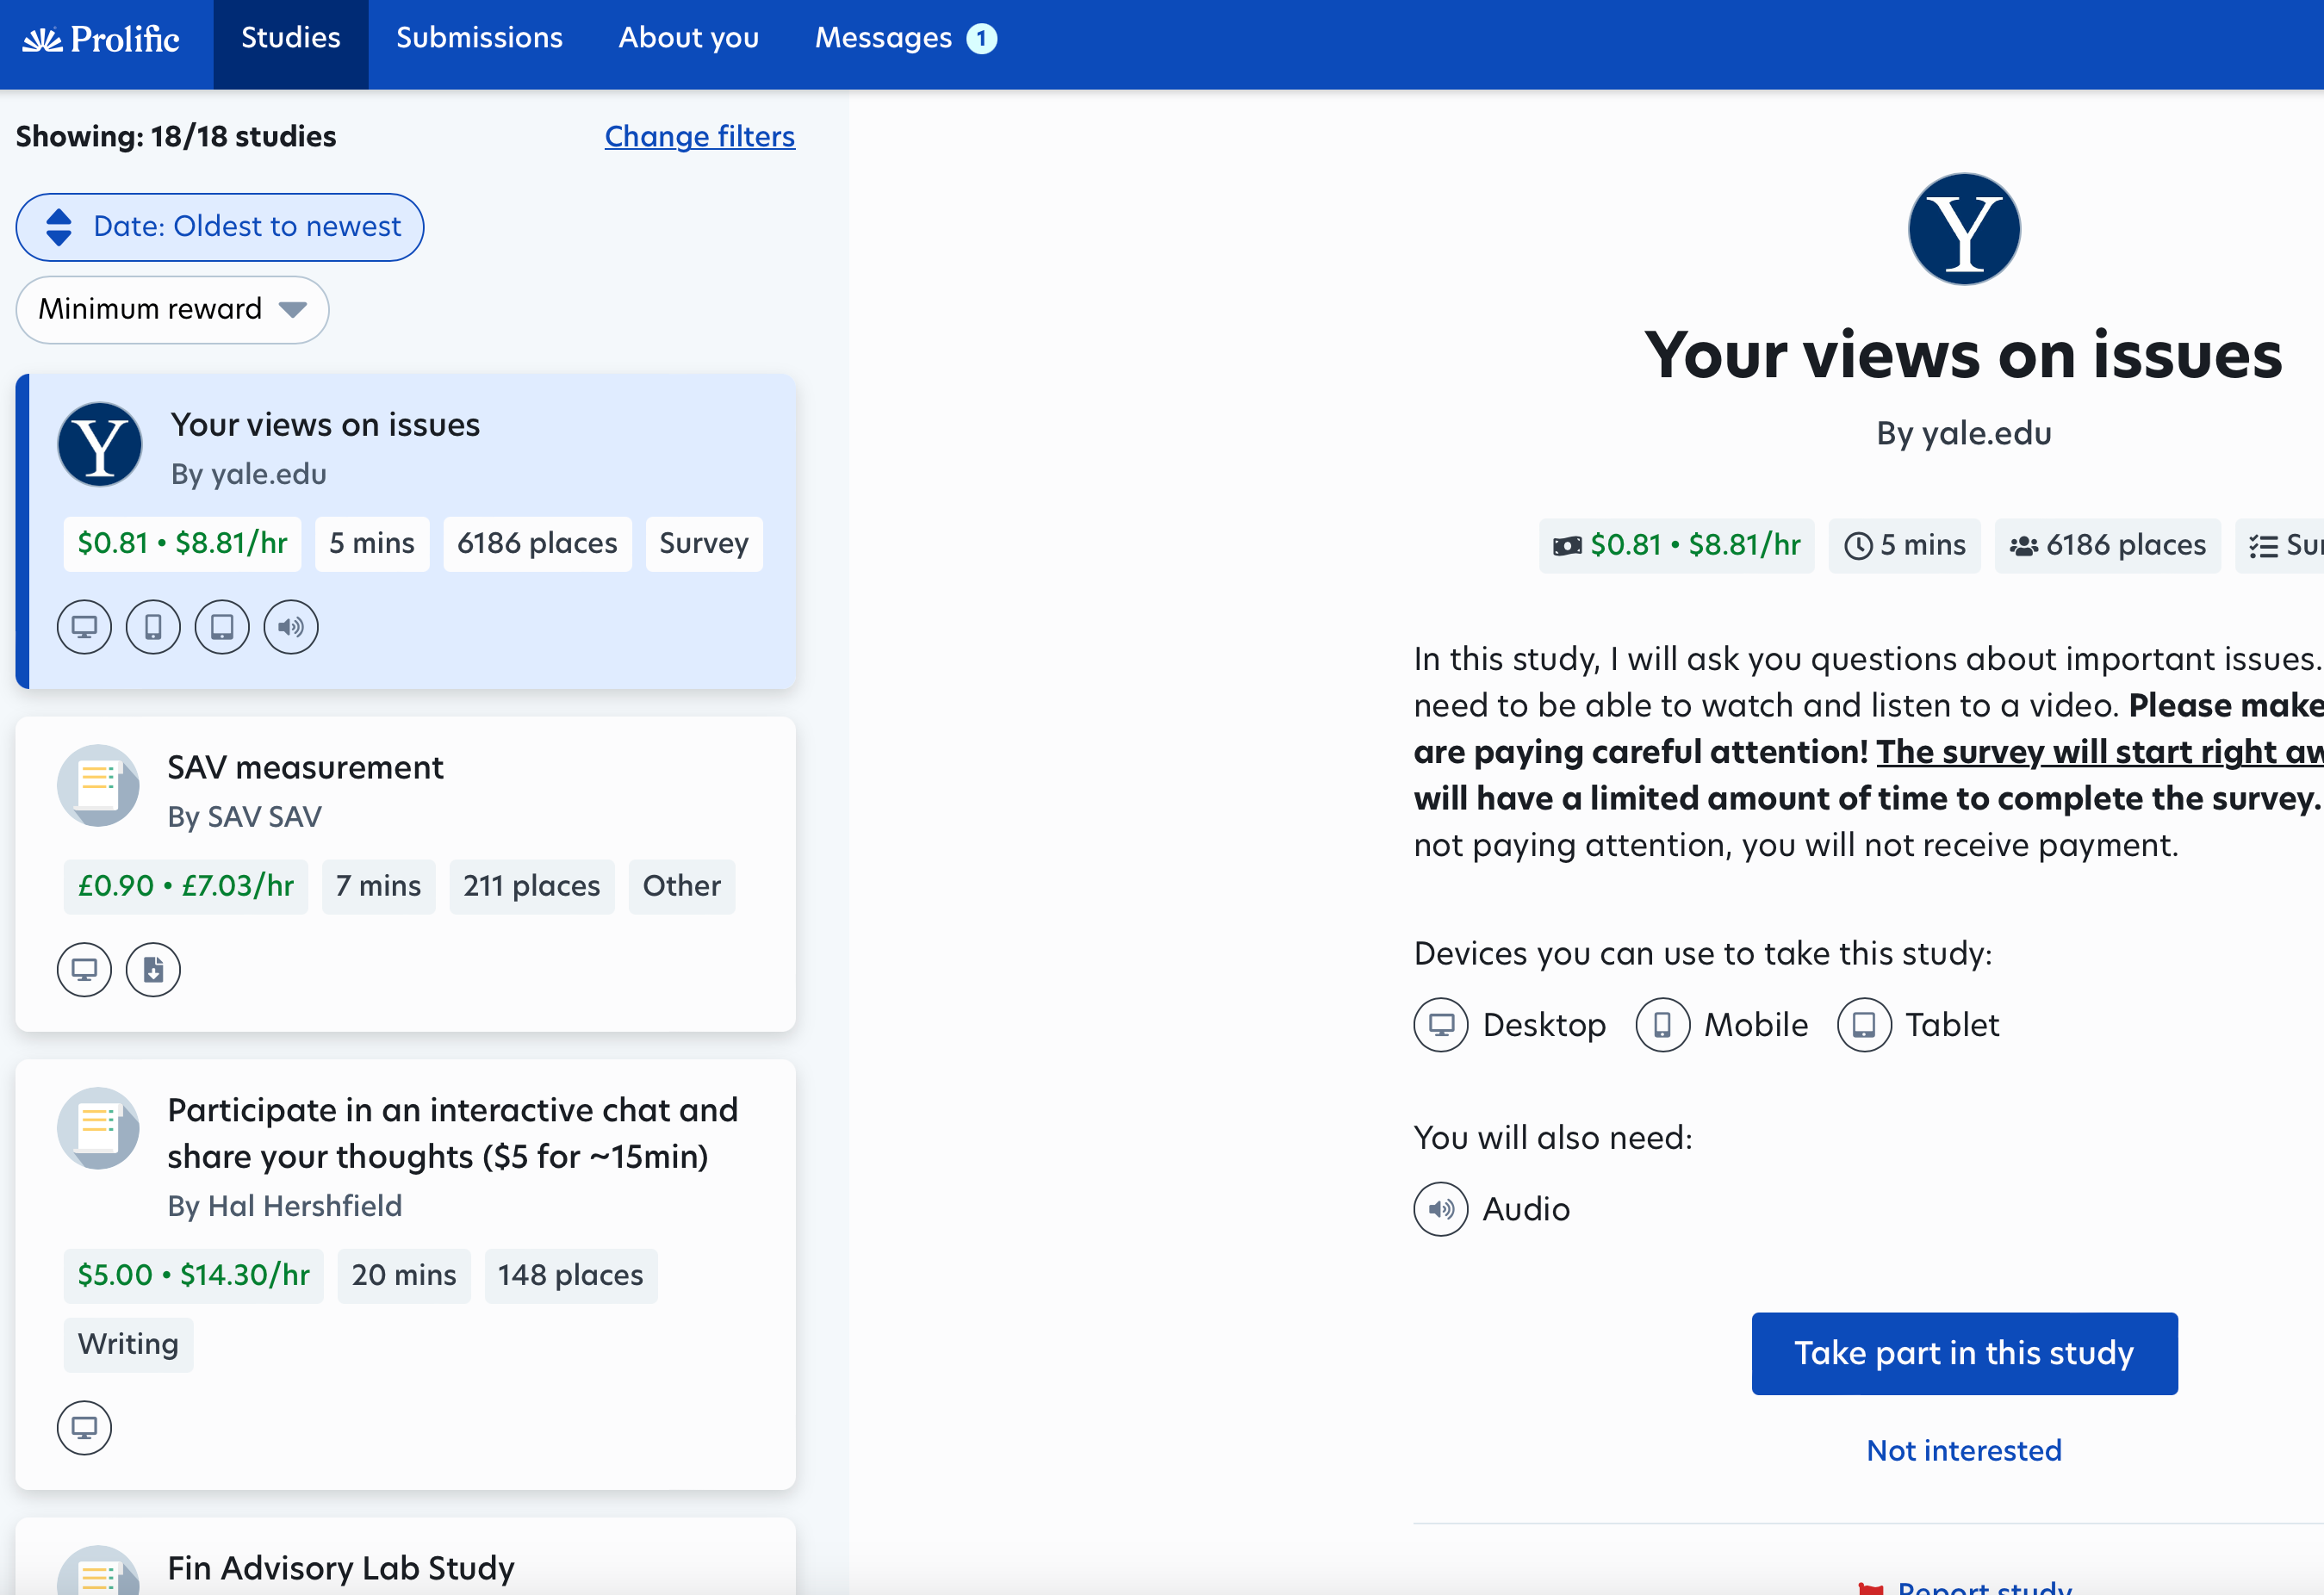Click desktop icon on SAV measurement card
The width and height of the screenshot is (2324, 1595).
click(x=84, y=970)
